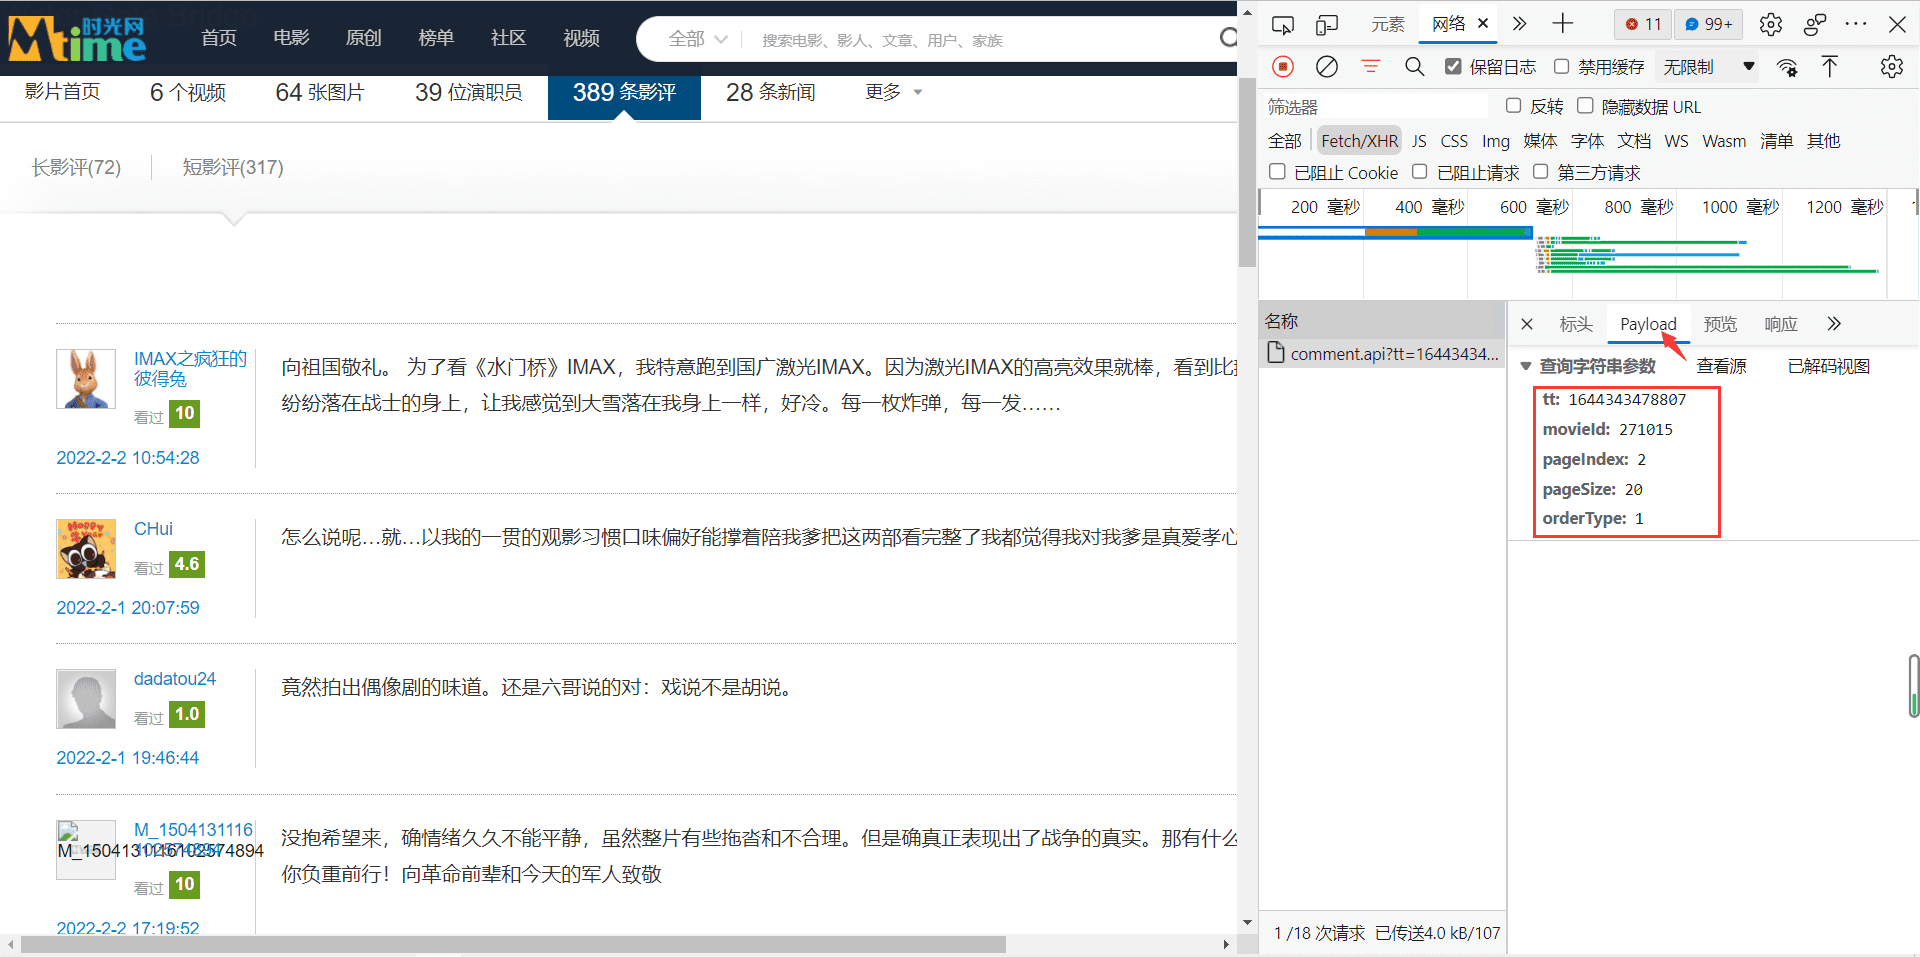
Task: Toggle device emulation icon
Action: 1327,24
